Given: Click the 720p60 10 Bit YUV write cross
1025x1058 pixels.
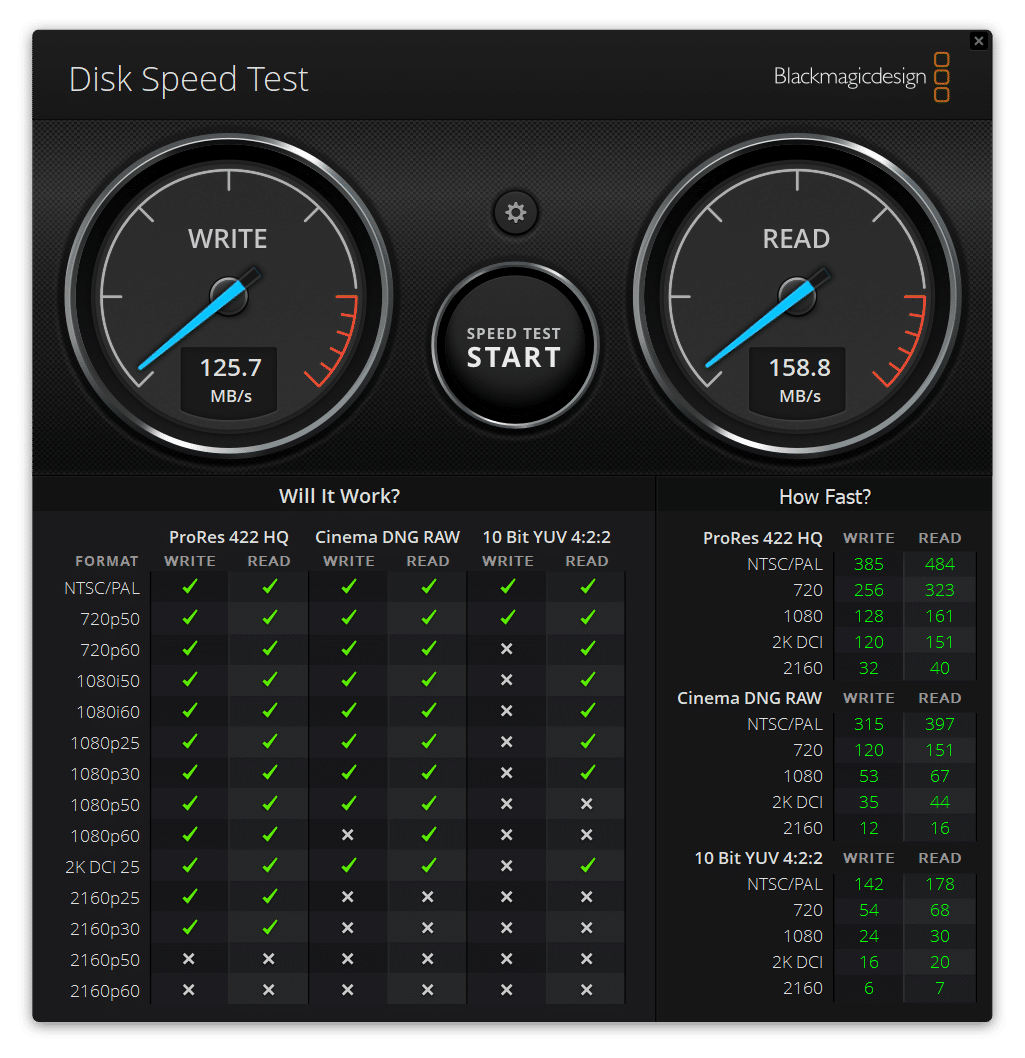Looking at the screenshot, I should (507, 649).
